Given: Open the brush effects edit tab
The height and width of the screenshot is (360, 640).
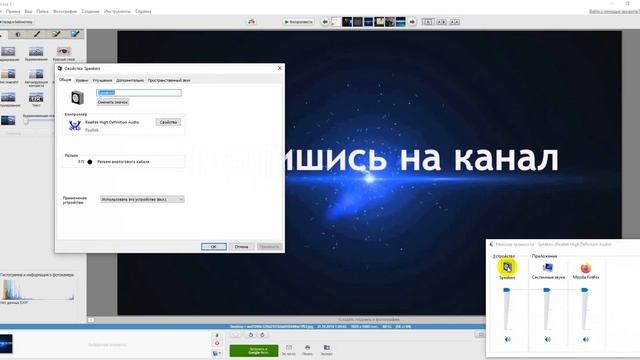Looking at the screenshot, I should click(x=37, y=34).
